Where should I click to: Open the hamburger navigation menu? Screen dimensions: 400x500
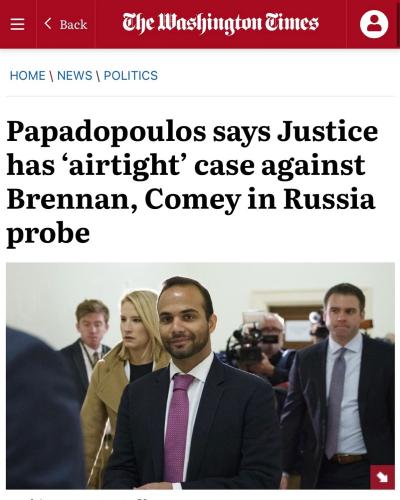17,24
